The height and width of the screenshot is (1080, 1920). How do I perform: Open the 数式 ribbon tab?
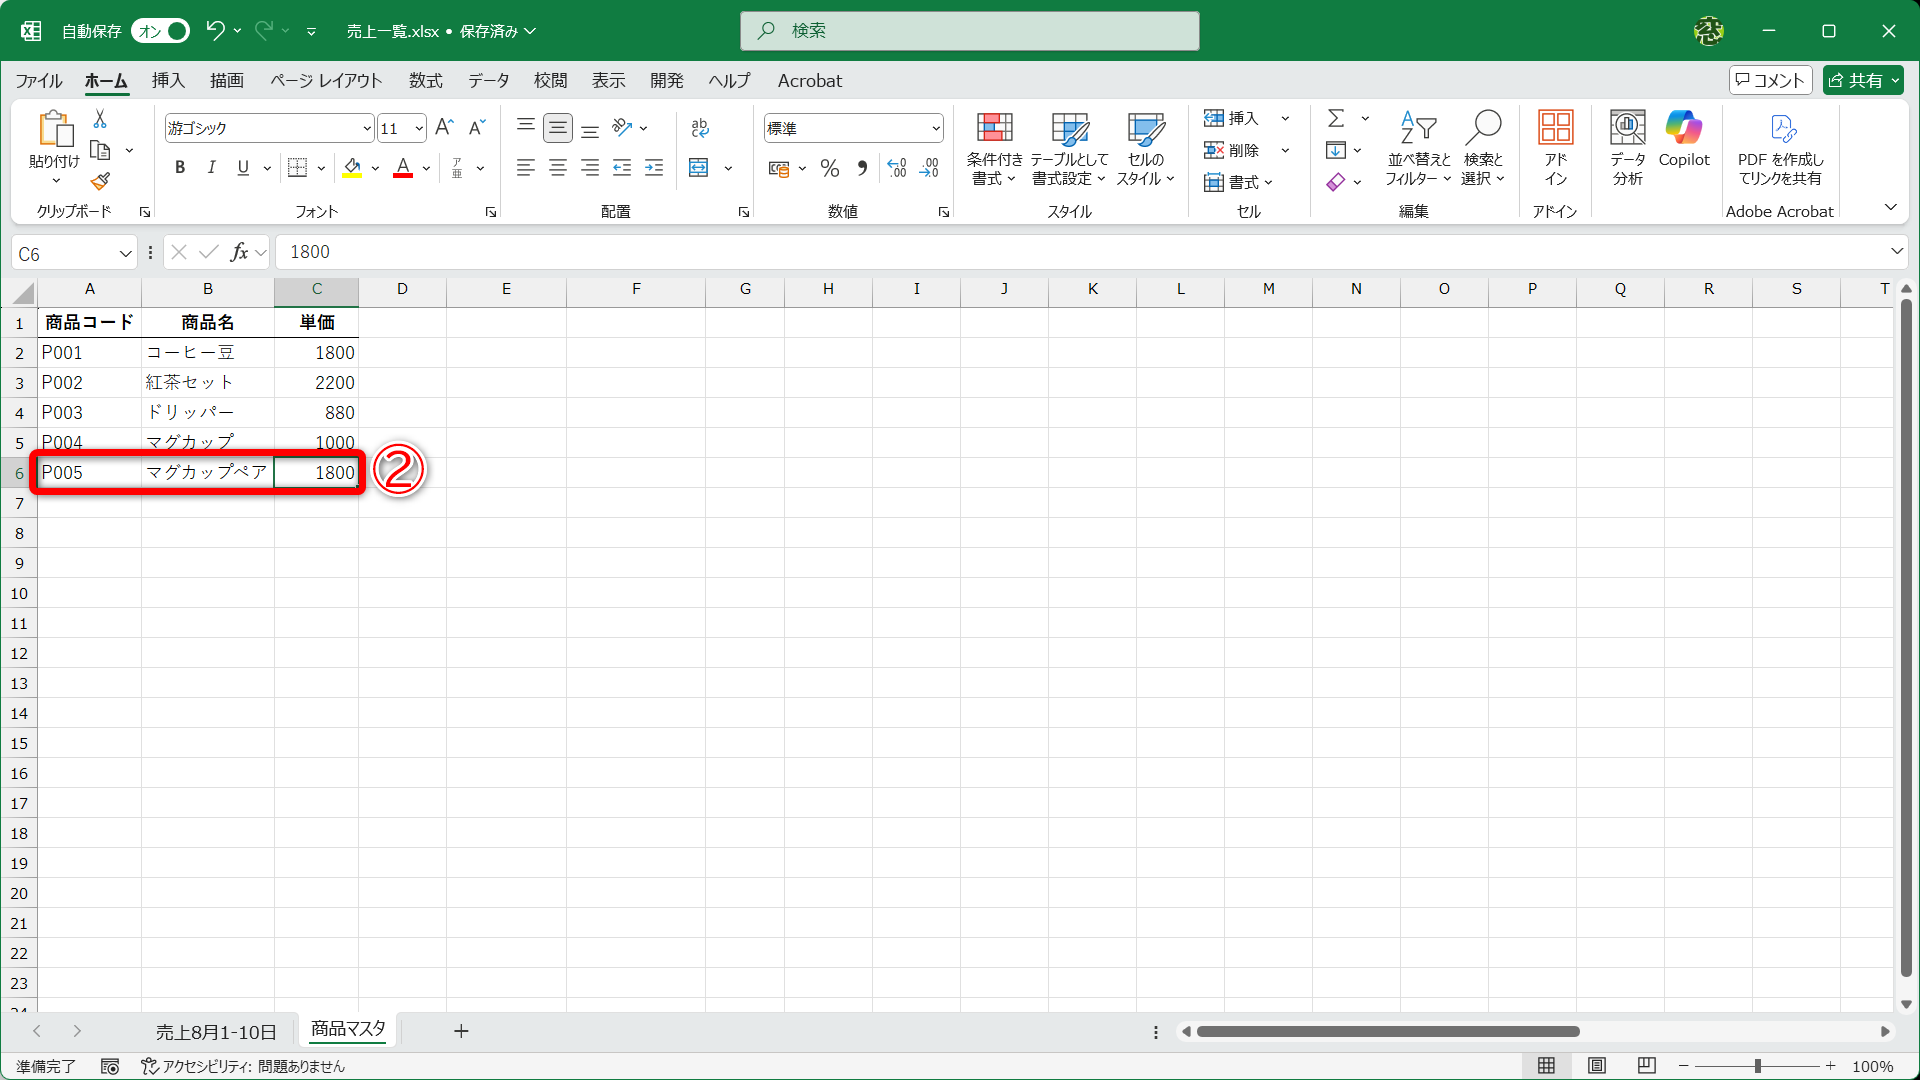(425, 81)
